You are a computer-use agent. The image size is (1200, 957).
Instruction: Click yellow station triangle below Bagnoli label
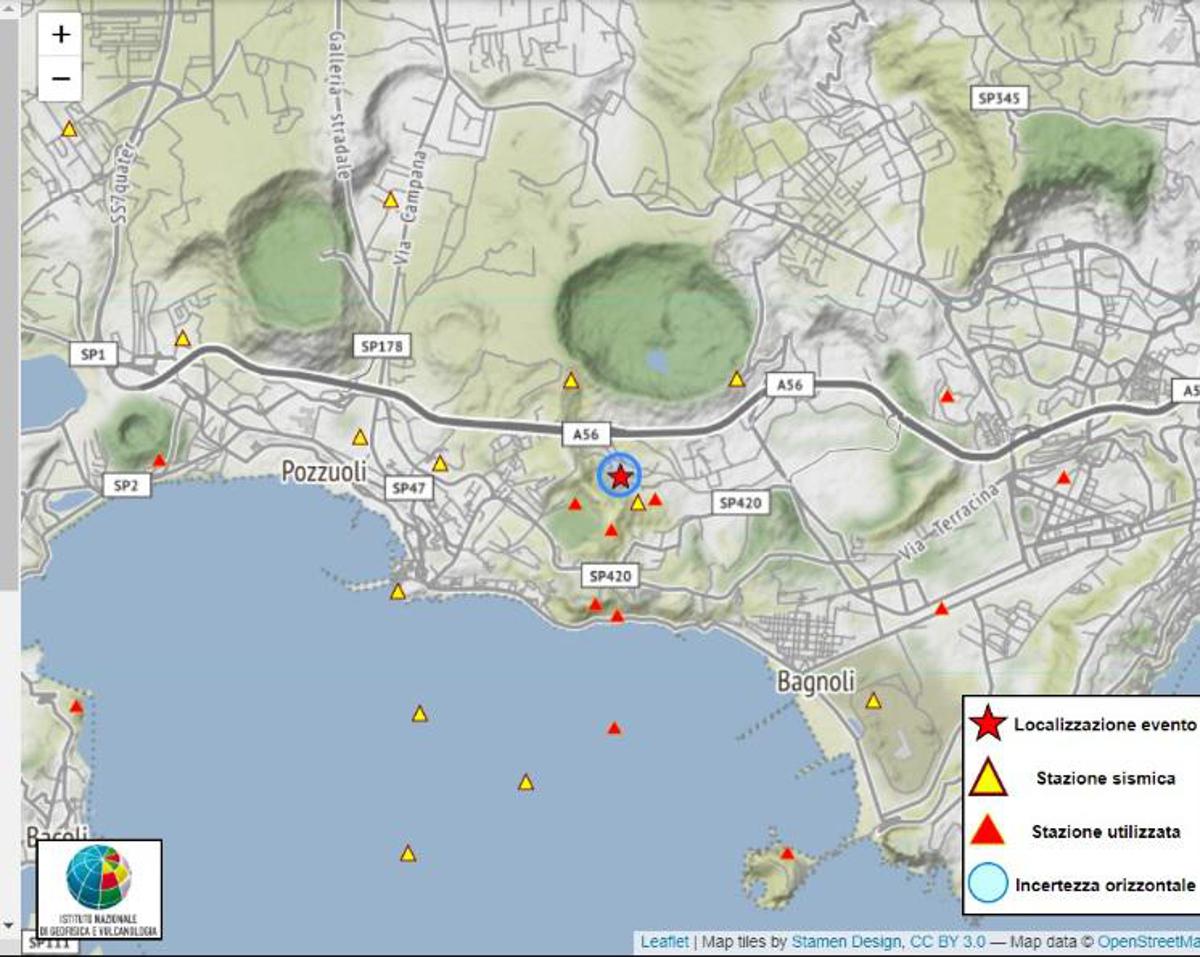point(873,701)
